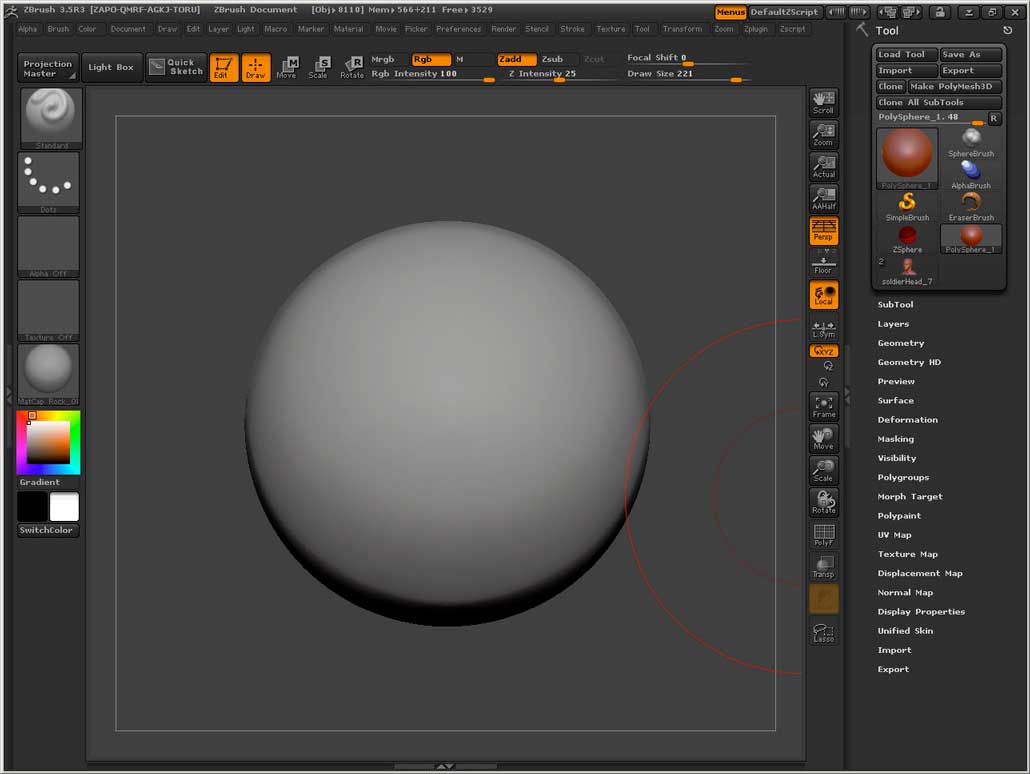Image resolution: width=1030 pixels, height=774 pixels.
Task: Click the Frame mesh icon
Action: [x=823, y=406]
